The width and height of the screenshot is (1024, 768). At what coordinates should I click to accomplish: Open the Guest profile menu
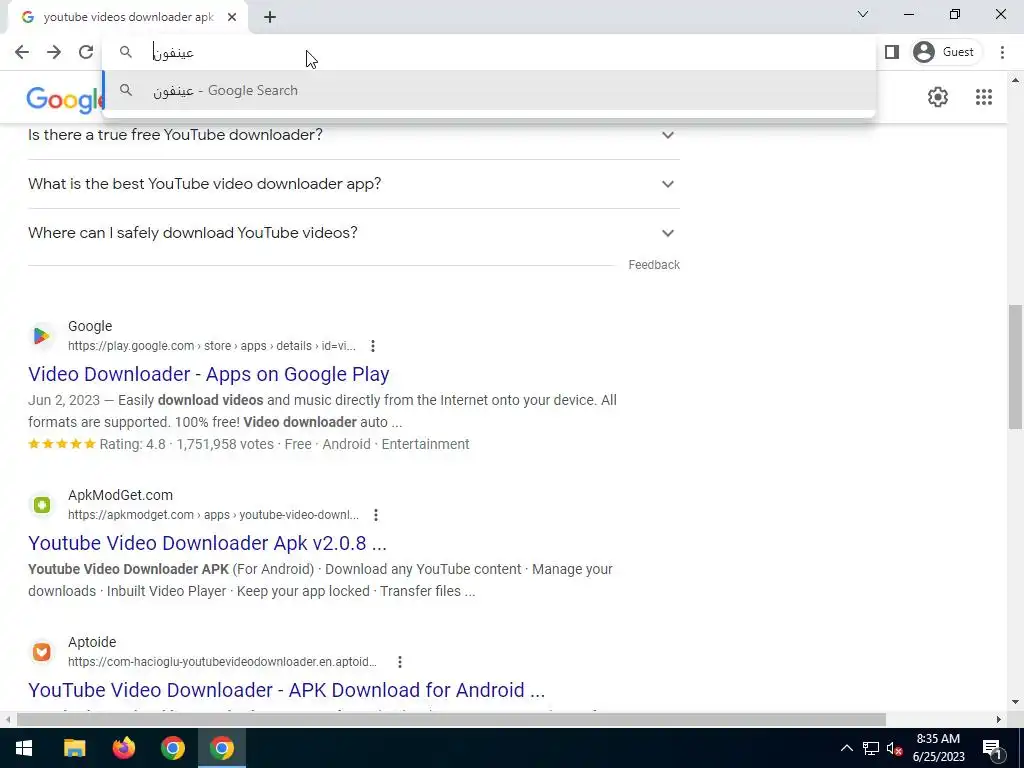pyautogui.click(x=946, y=52)
